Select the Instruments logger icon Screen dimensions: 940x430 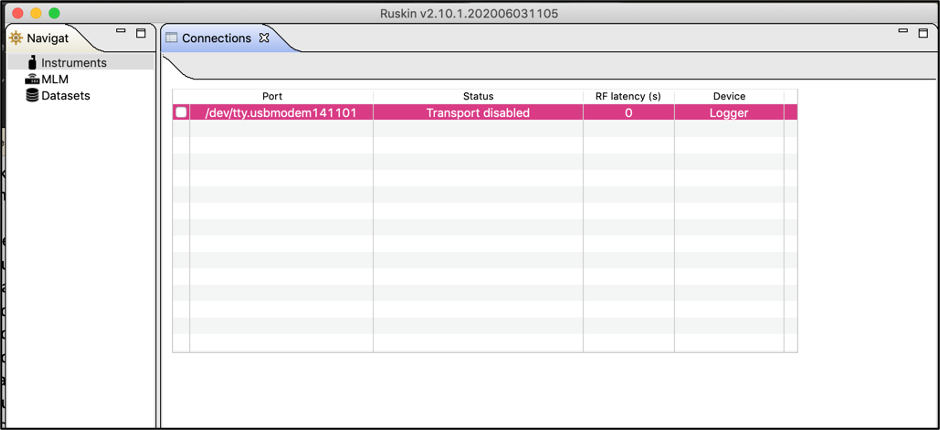tap(32, 62)
